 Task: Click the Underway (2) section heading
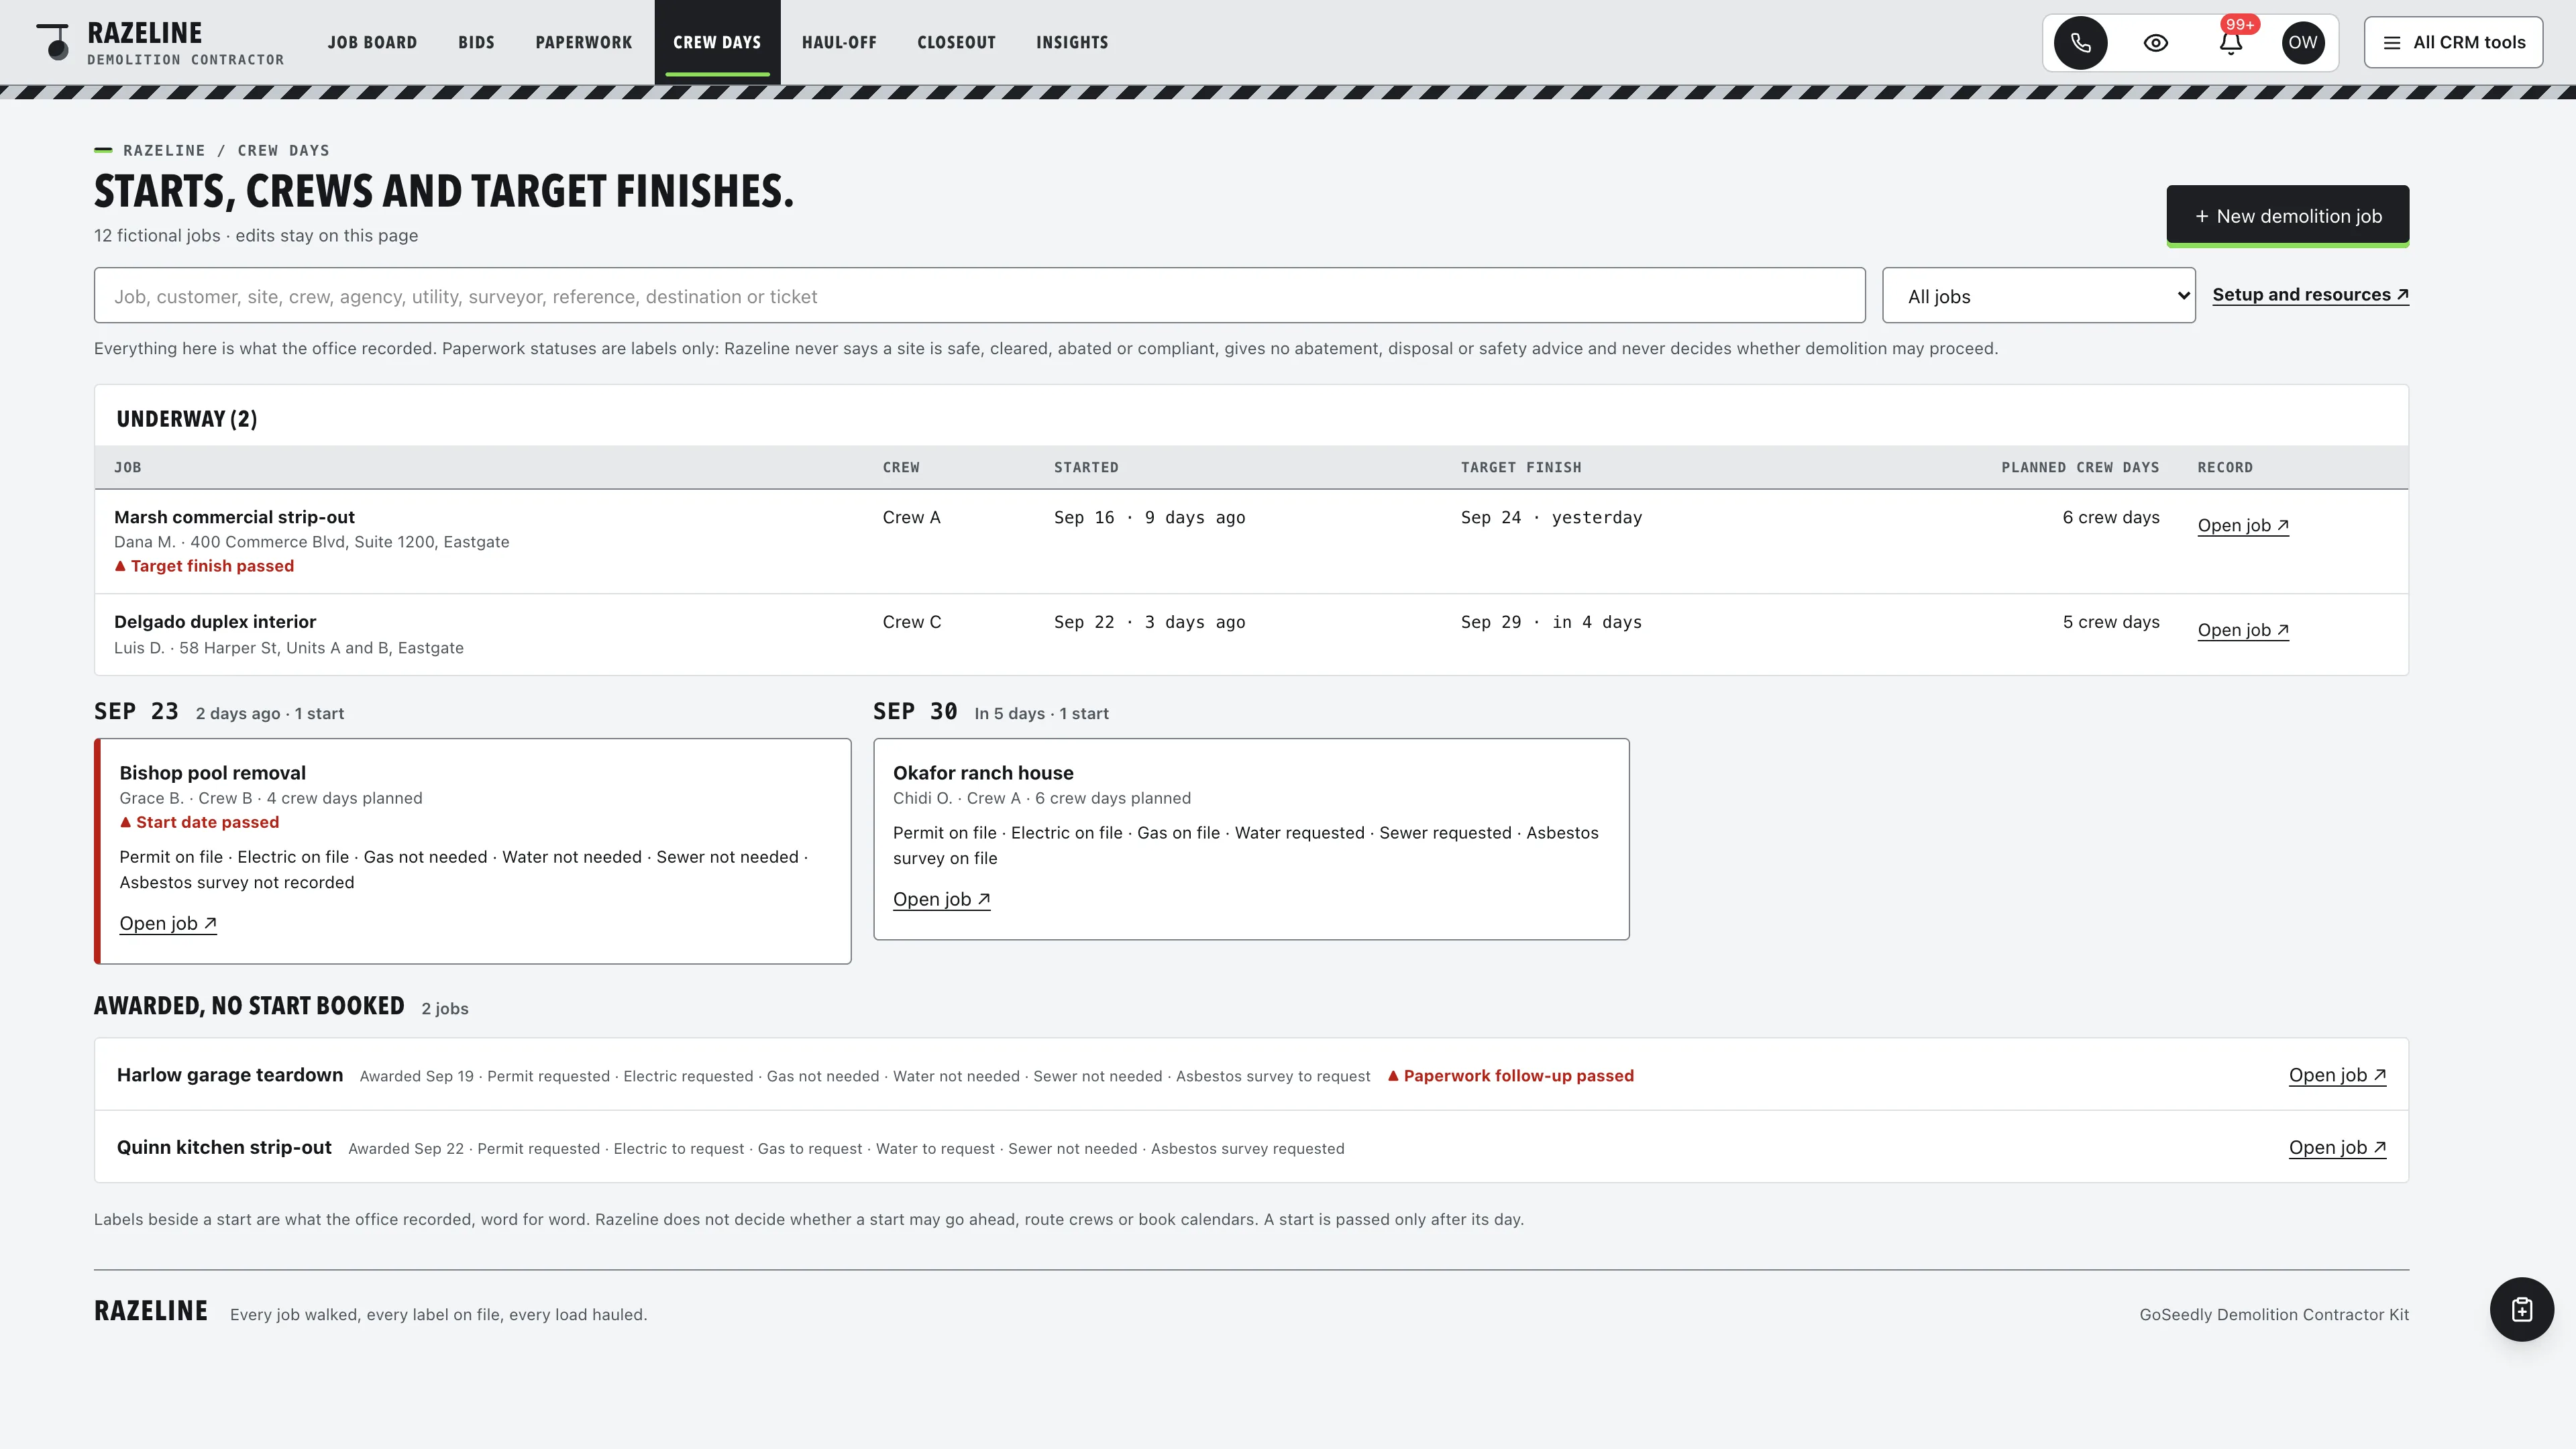click(187, 419)
